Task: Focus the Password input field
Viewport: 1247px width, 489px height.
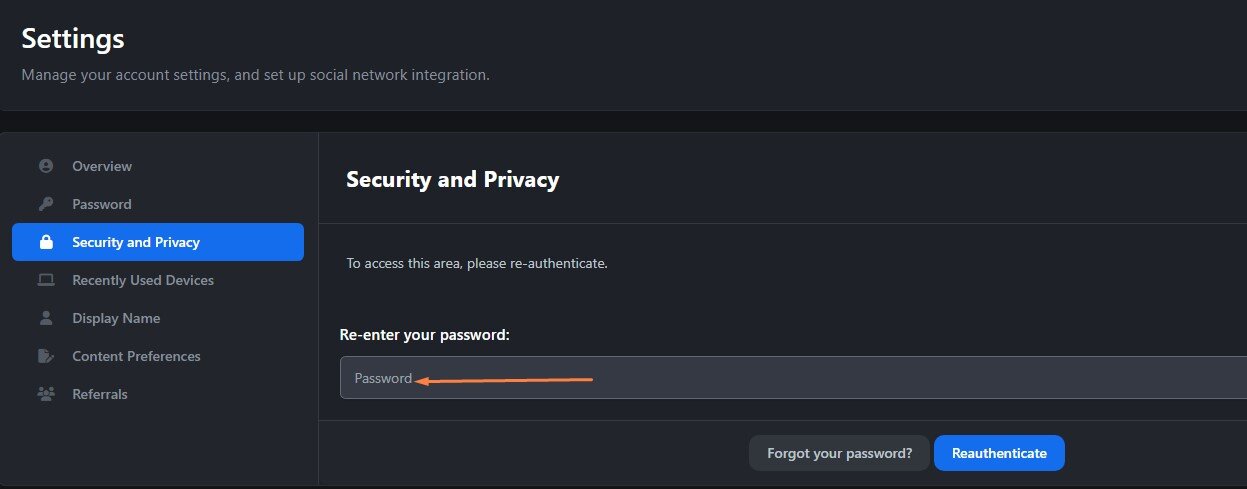Action: [x=793, y=378]
